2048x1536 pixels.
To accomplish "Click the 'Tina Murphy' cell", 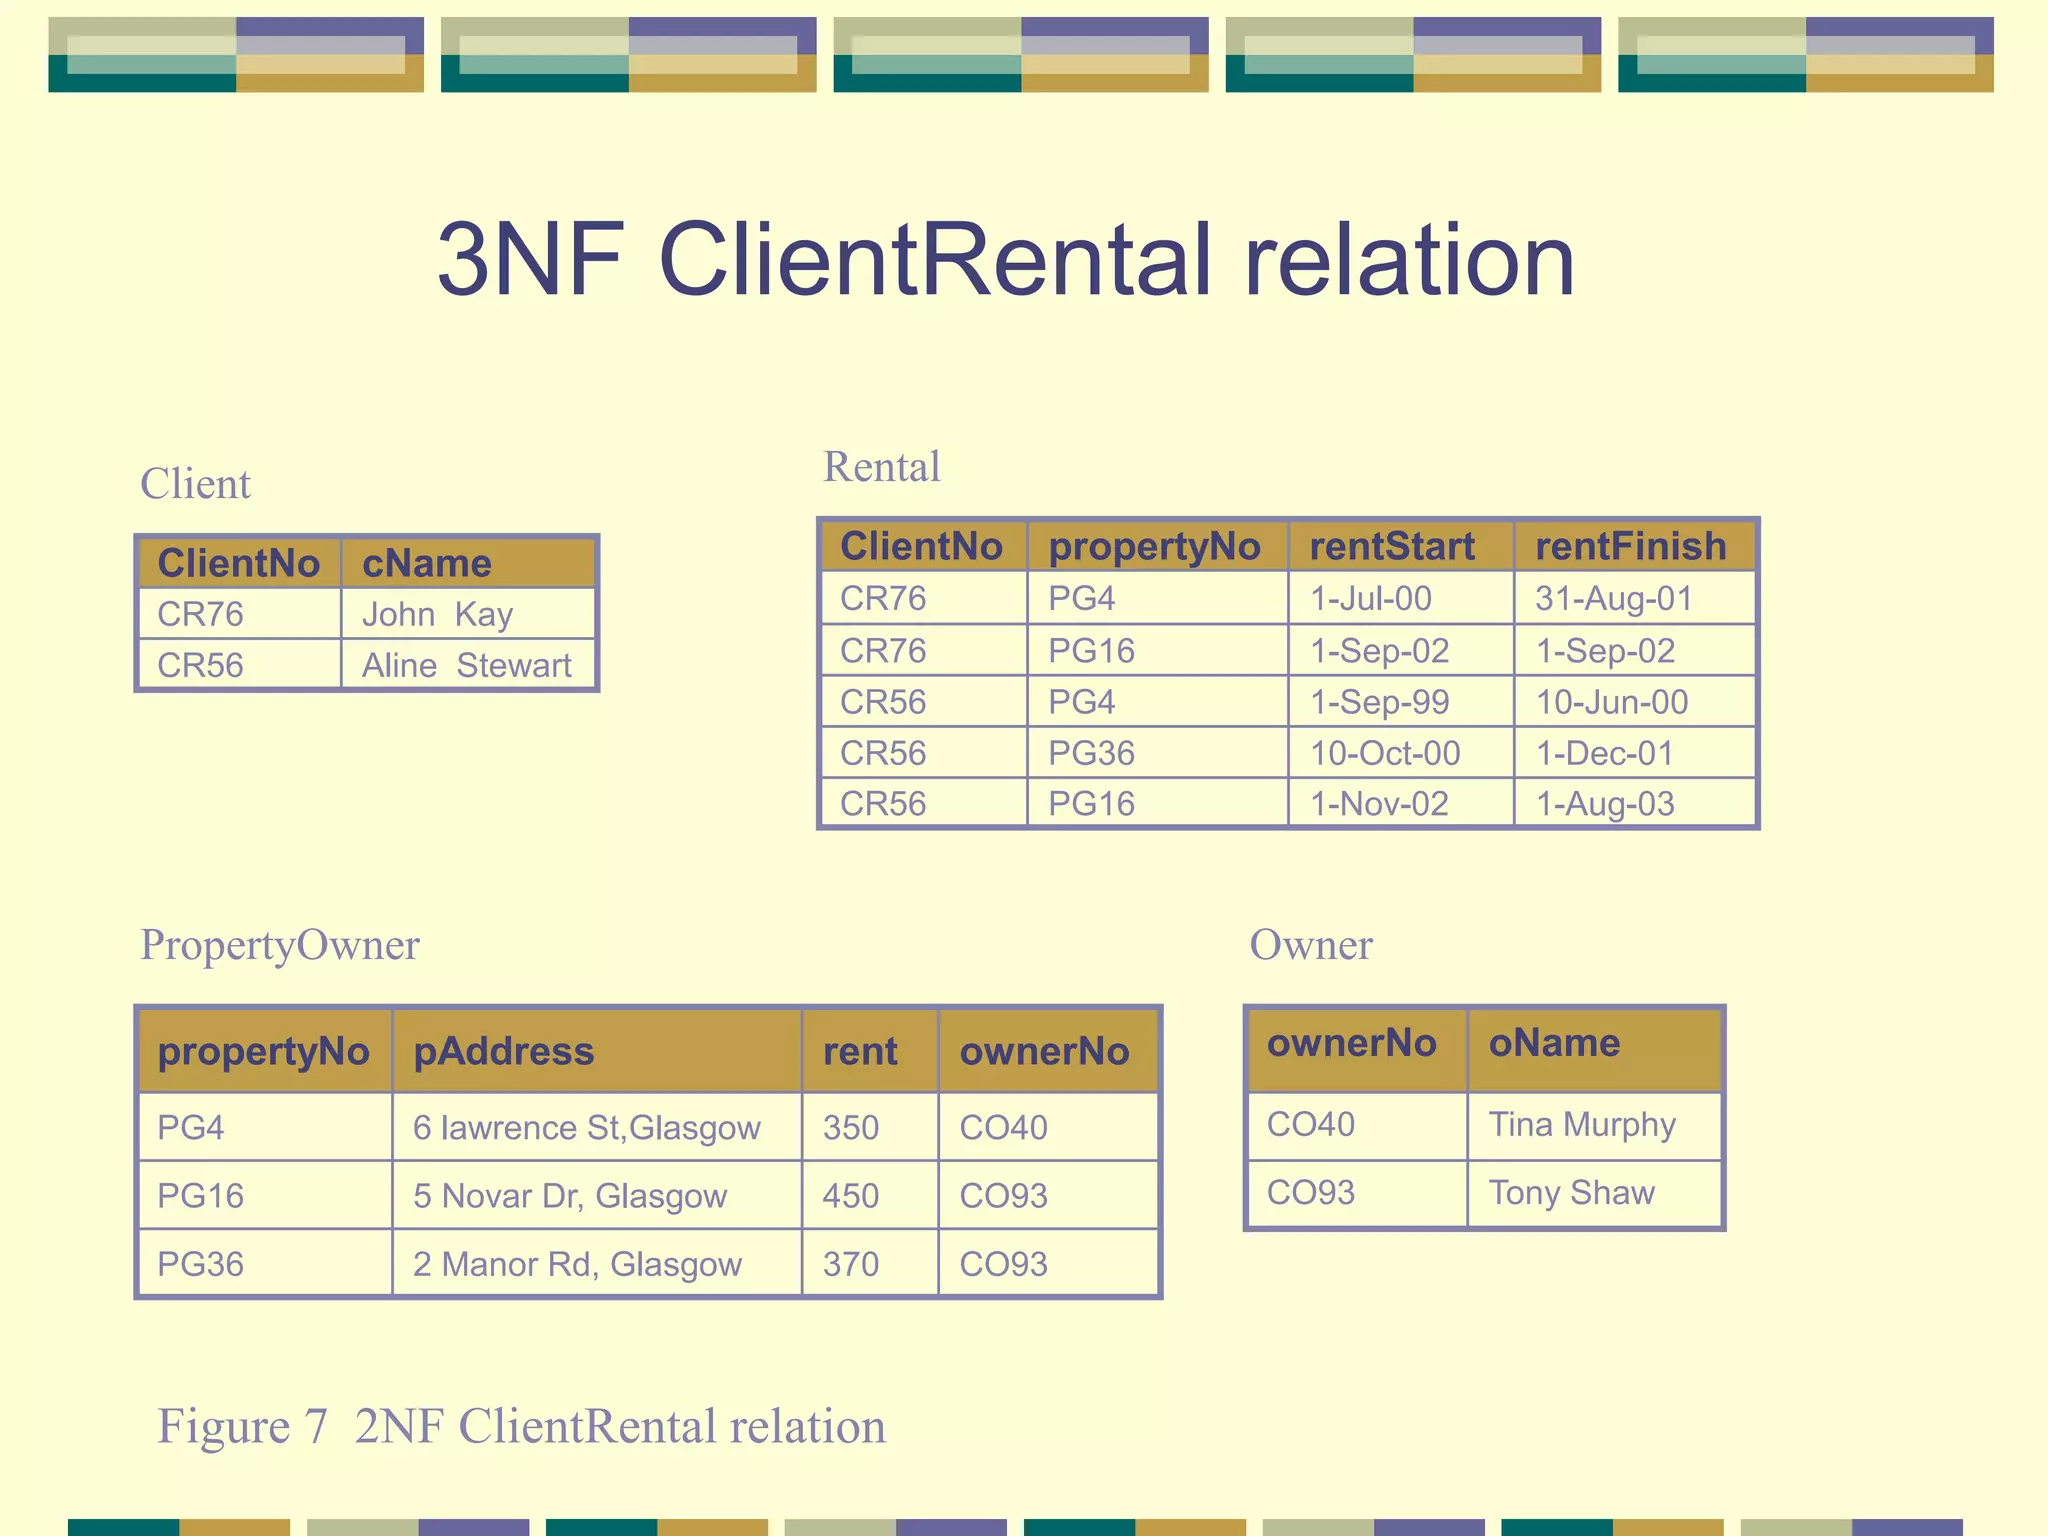I will pos(1581,1125).
